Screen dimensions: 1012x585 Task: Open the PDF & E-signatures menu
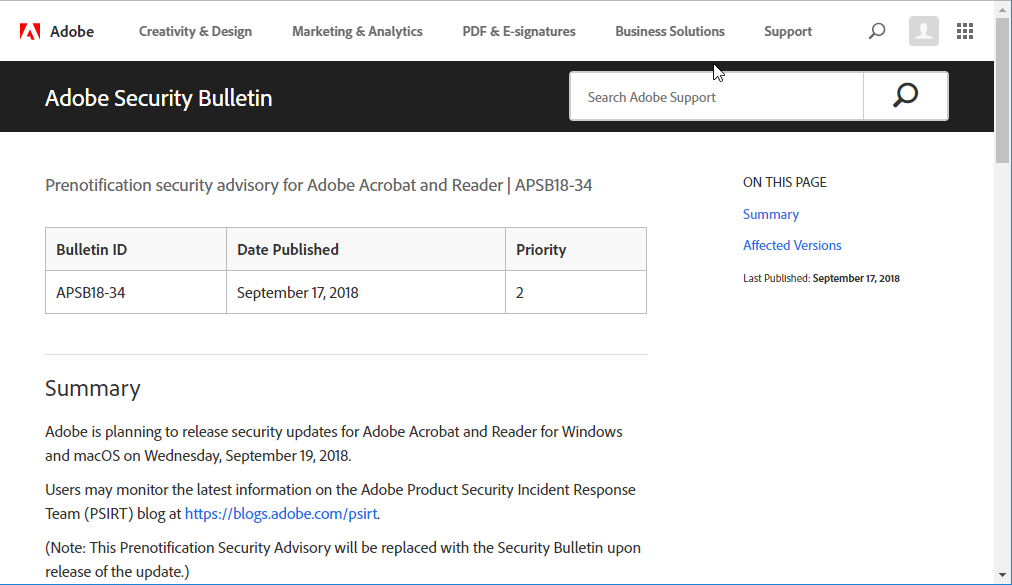[x=518, y=31]
